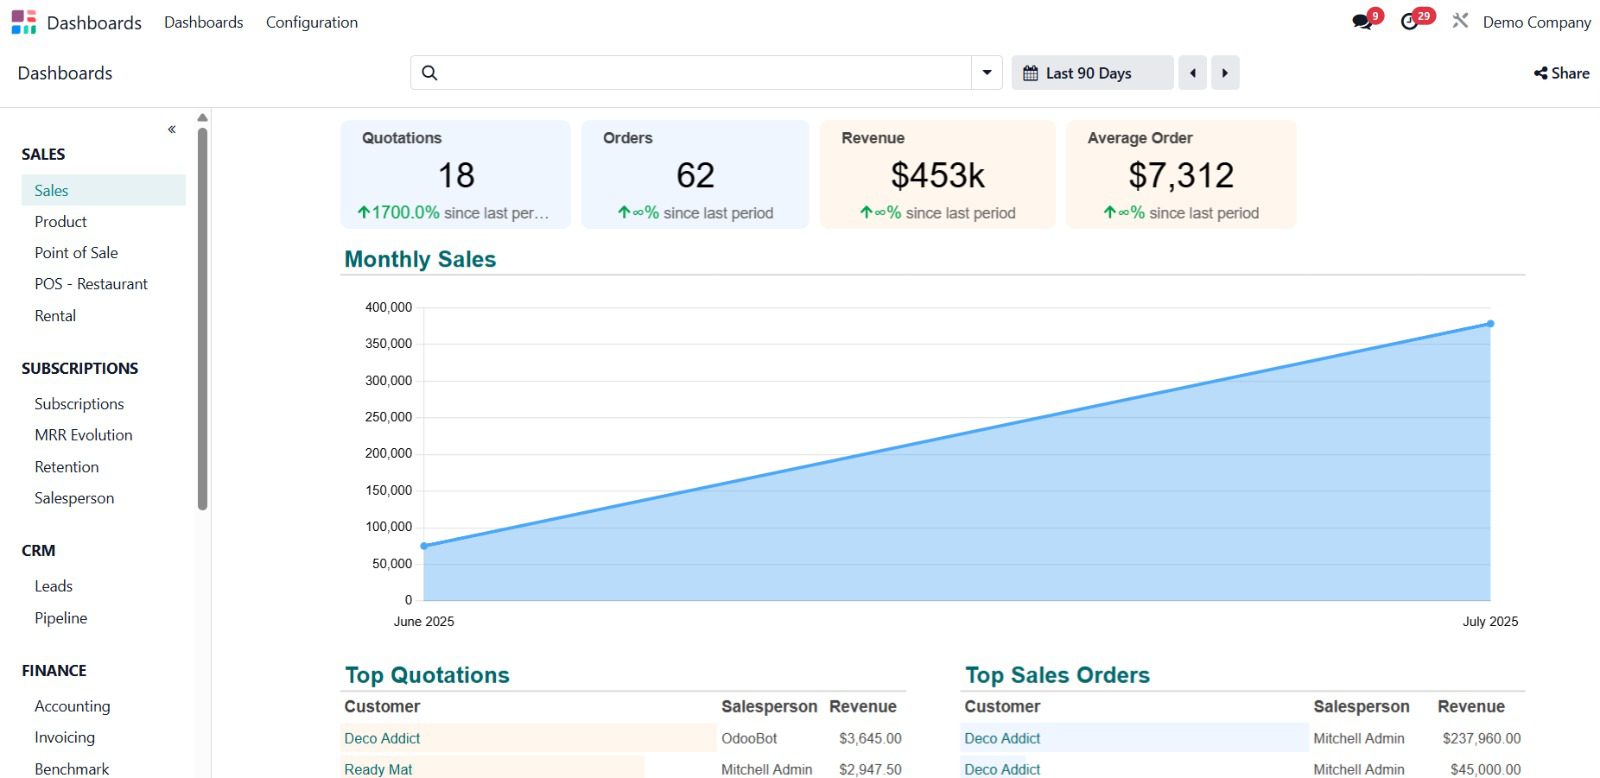Click the Share button

click(x=1562, y=73)
